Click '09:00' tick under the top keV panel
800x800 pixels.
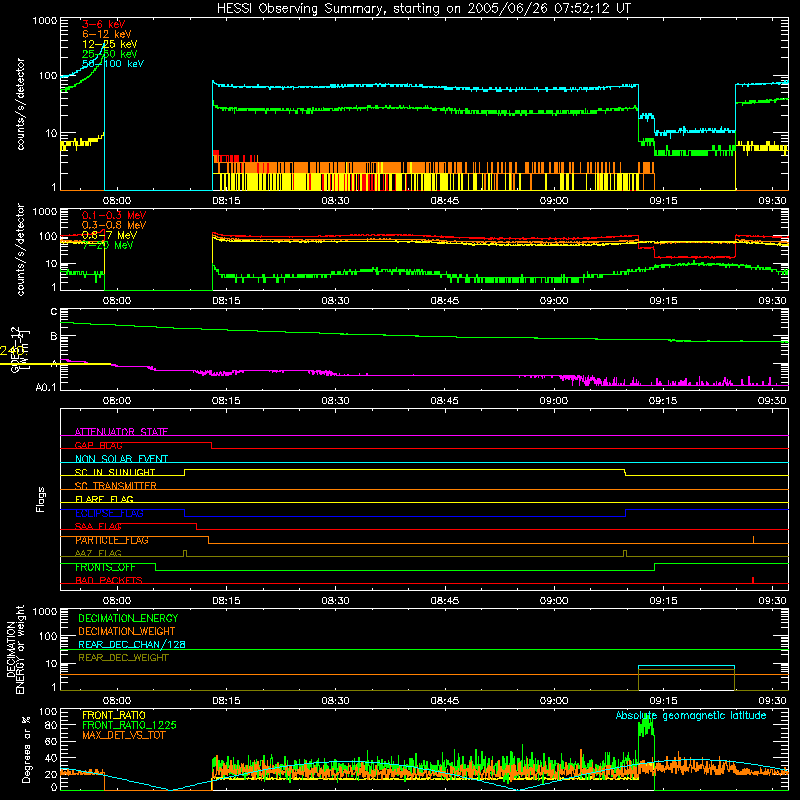554,201
